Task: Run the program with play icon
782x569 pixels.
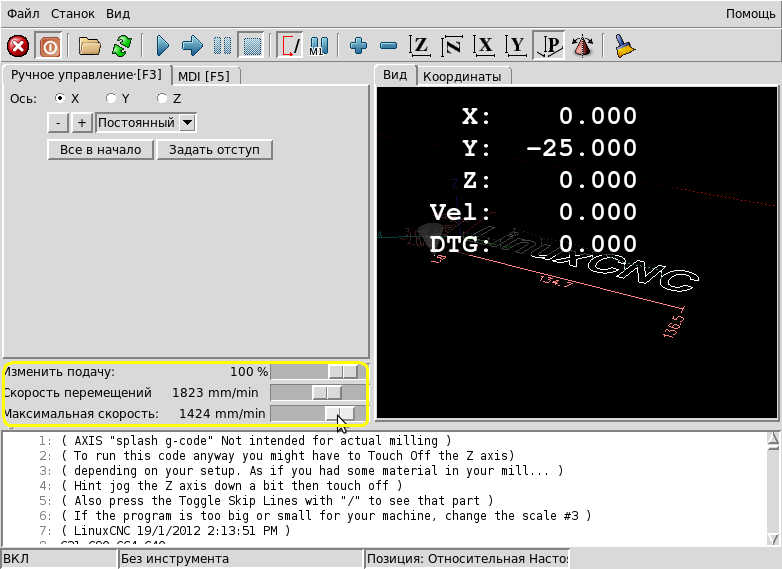Action: tap(163, 46)
